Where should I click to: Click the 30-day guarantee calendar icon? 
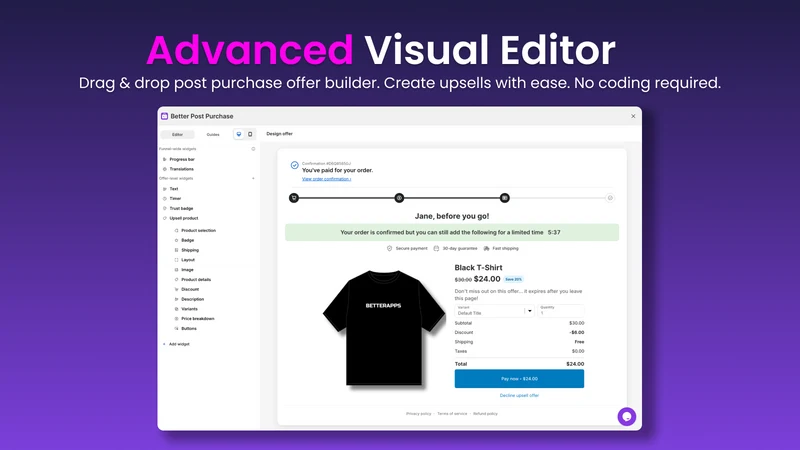pos(436,248)
